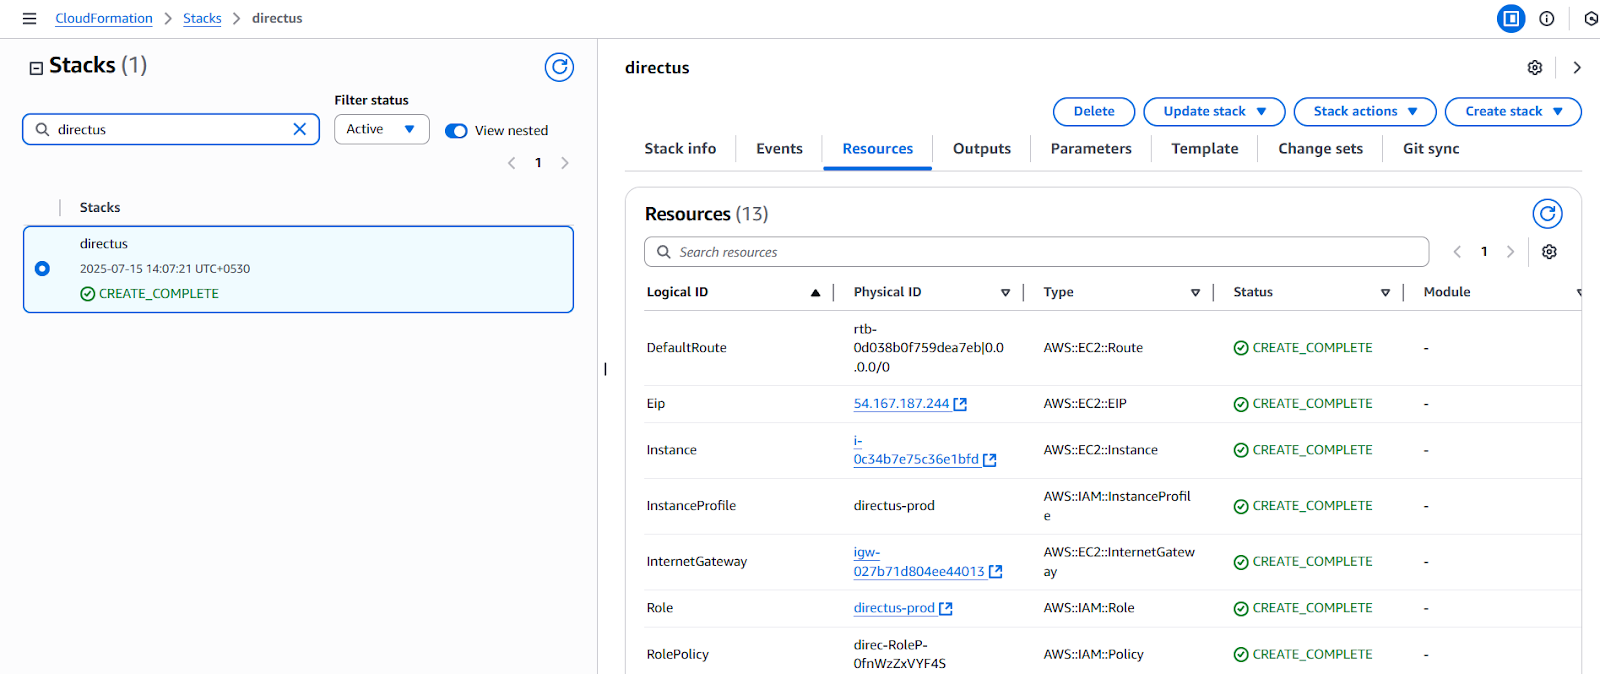This screenshot has width=1600, height=674.
Task: Open external link icon for Instance ID
Action: [989, 460]
